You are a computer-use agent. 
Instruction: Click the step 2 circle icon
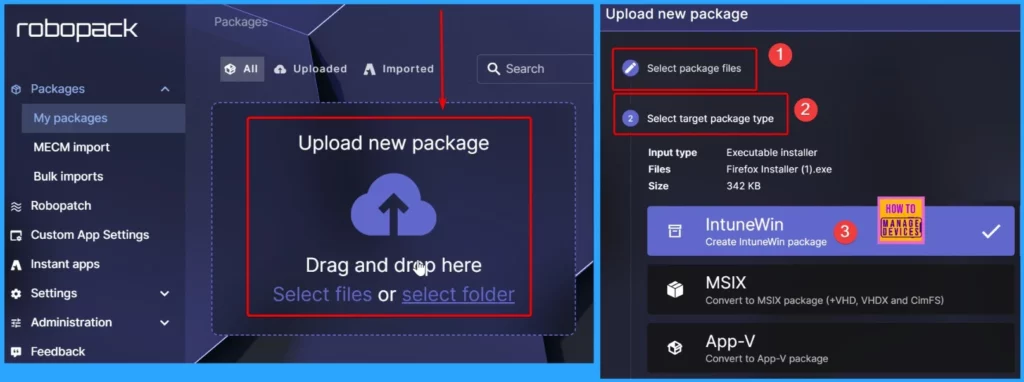coord(630,118)
